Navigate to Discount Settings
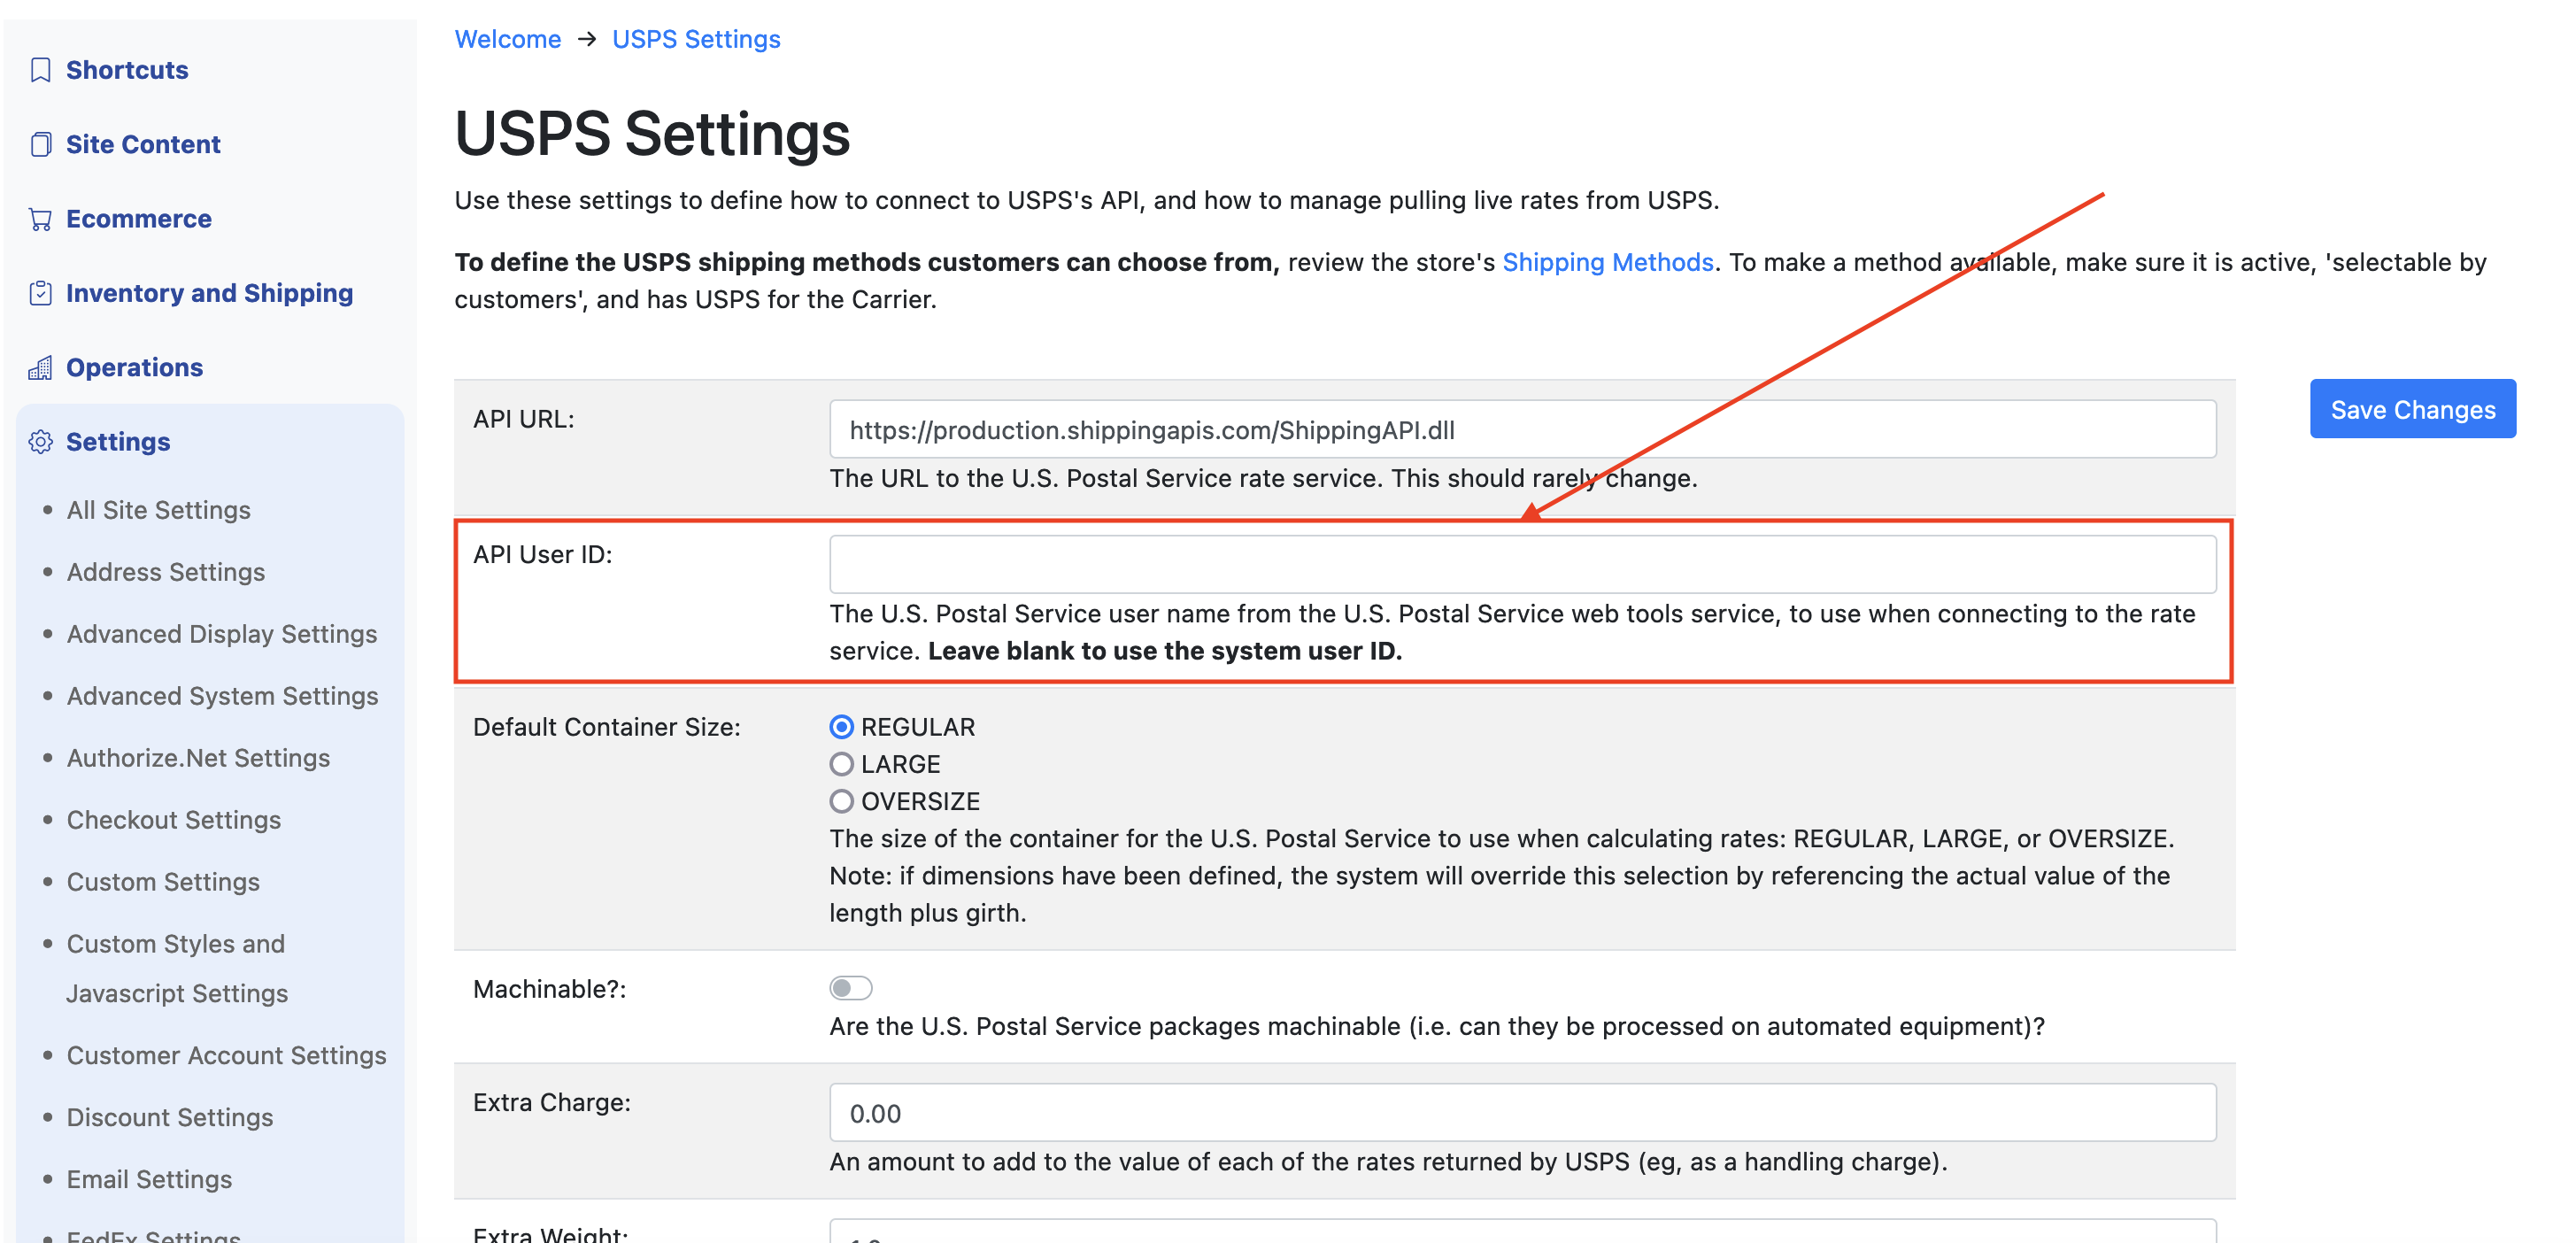 click(x=170, y=1117)
